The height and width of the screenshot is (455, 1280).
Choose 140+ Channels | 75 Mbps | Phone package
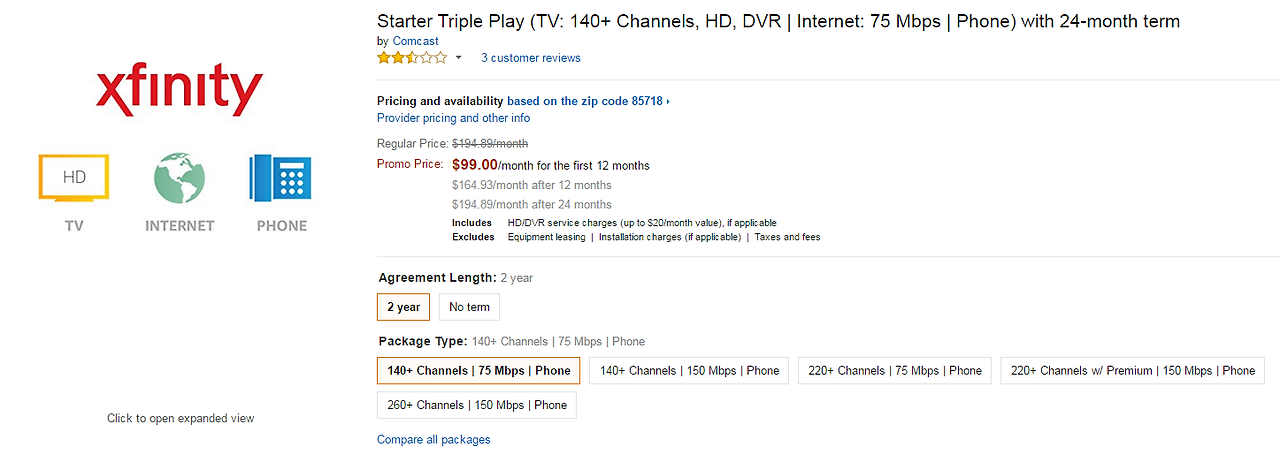click(x=479, y=371)
